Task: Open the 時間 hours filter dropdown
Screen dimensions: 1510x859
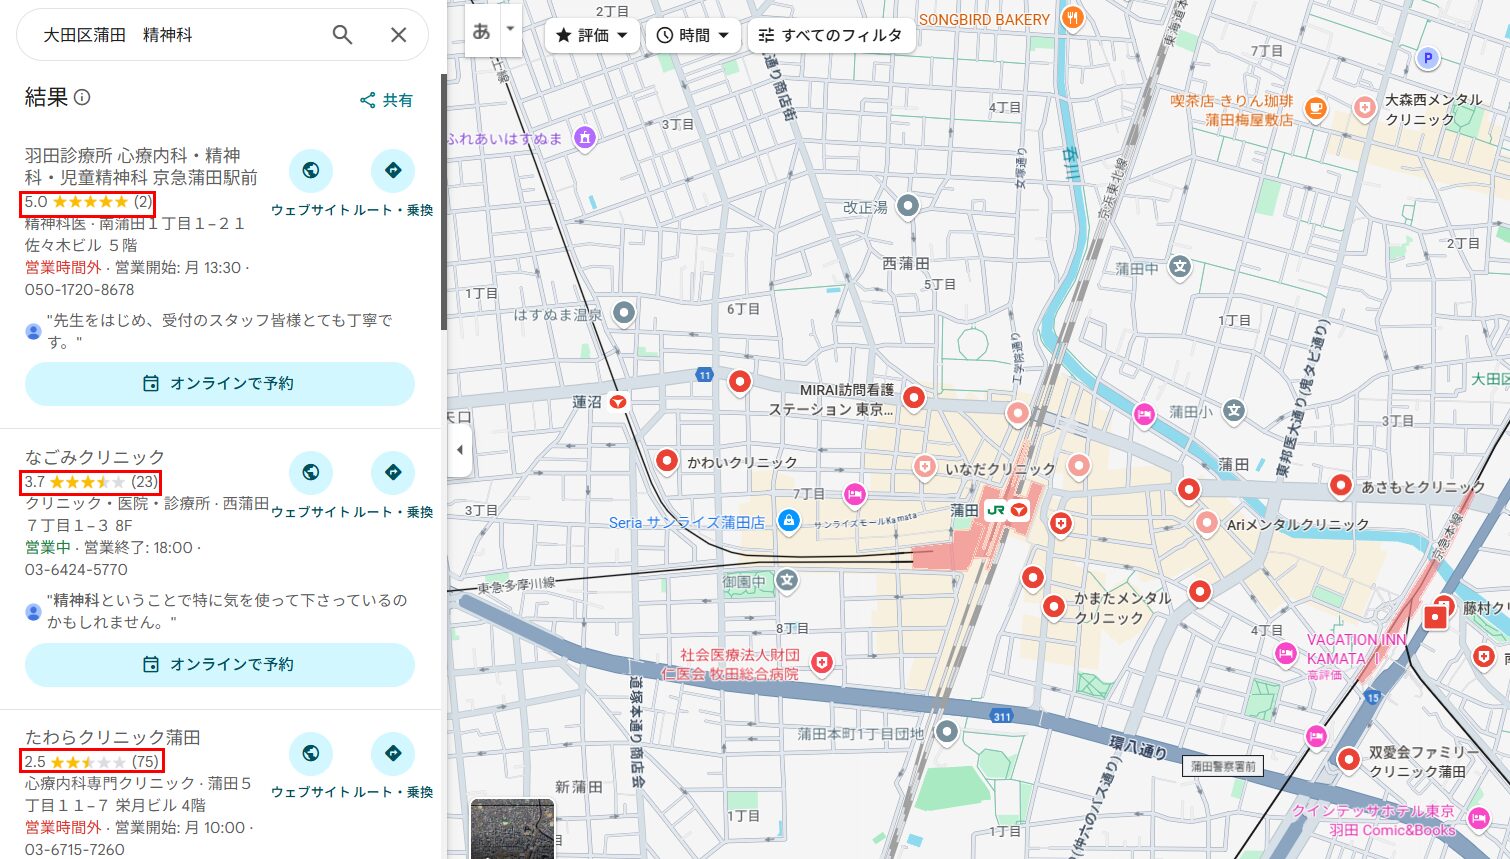Action: click(693, 35)
